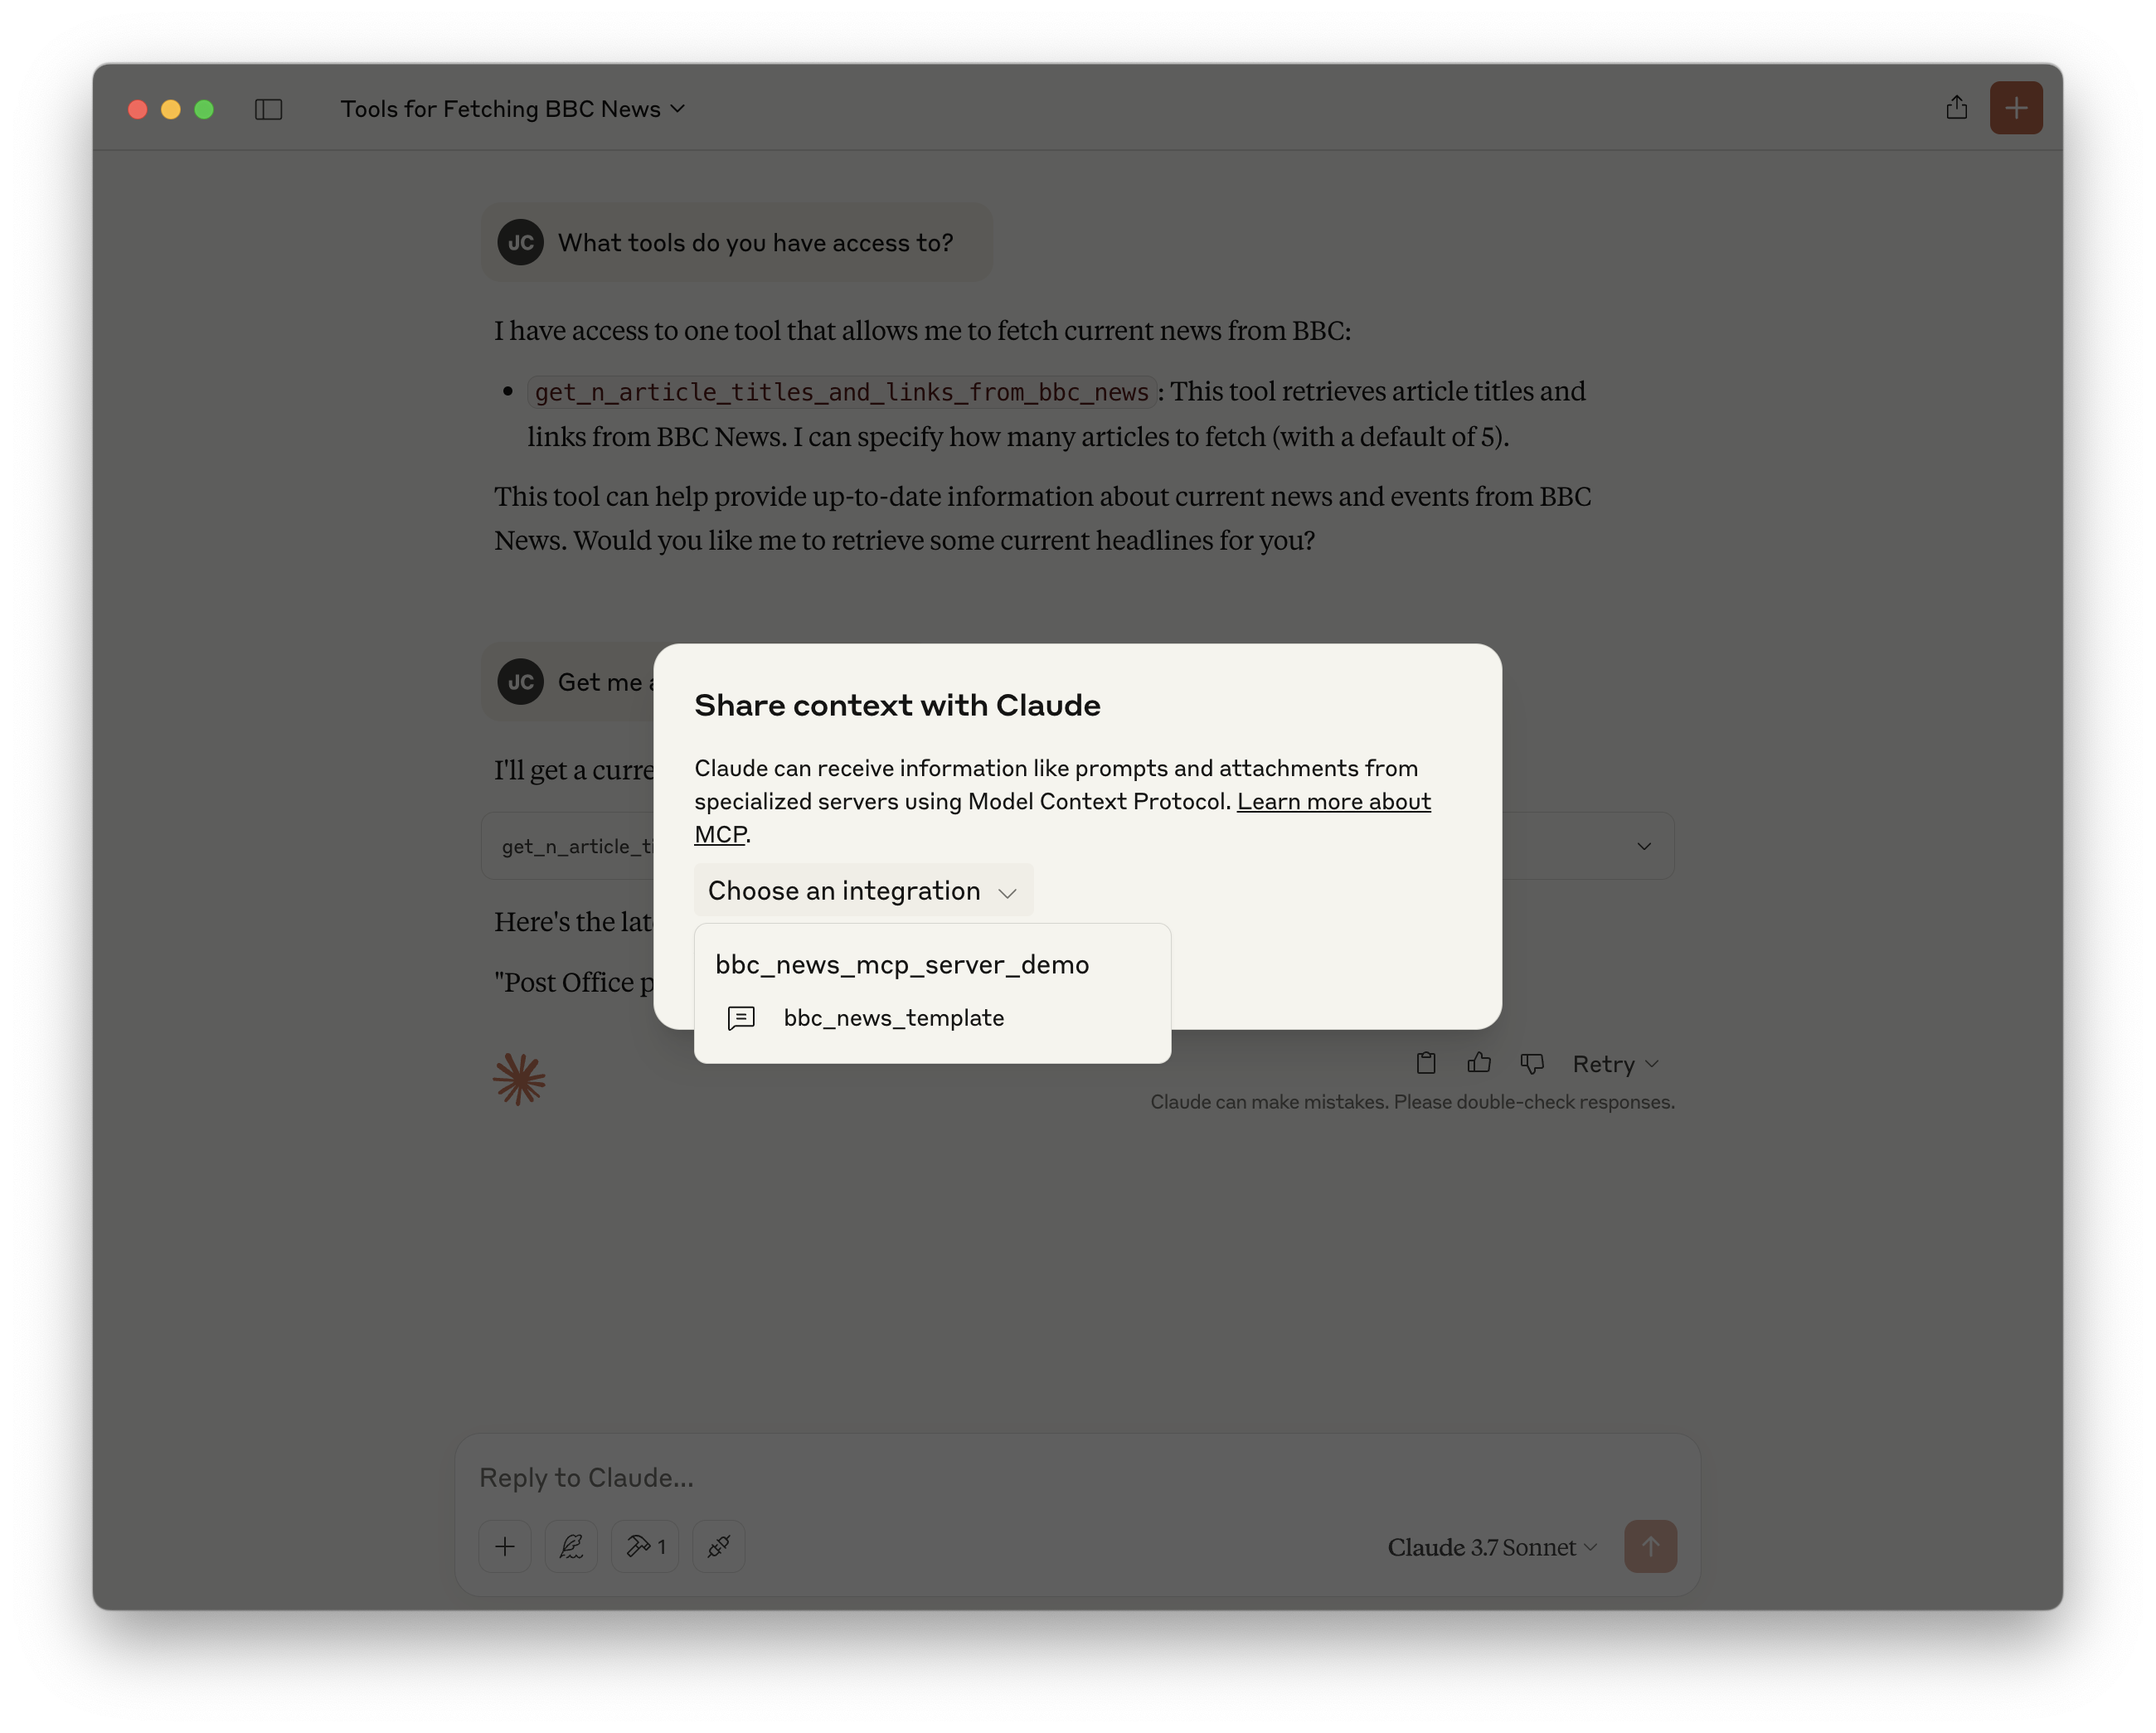Viewport: 2156px width, 1733px height.
Task: Give the response a thumbs up
Action: 1479,1063
